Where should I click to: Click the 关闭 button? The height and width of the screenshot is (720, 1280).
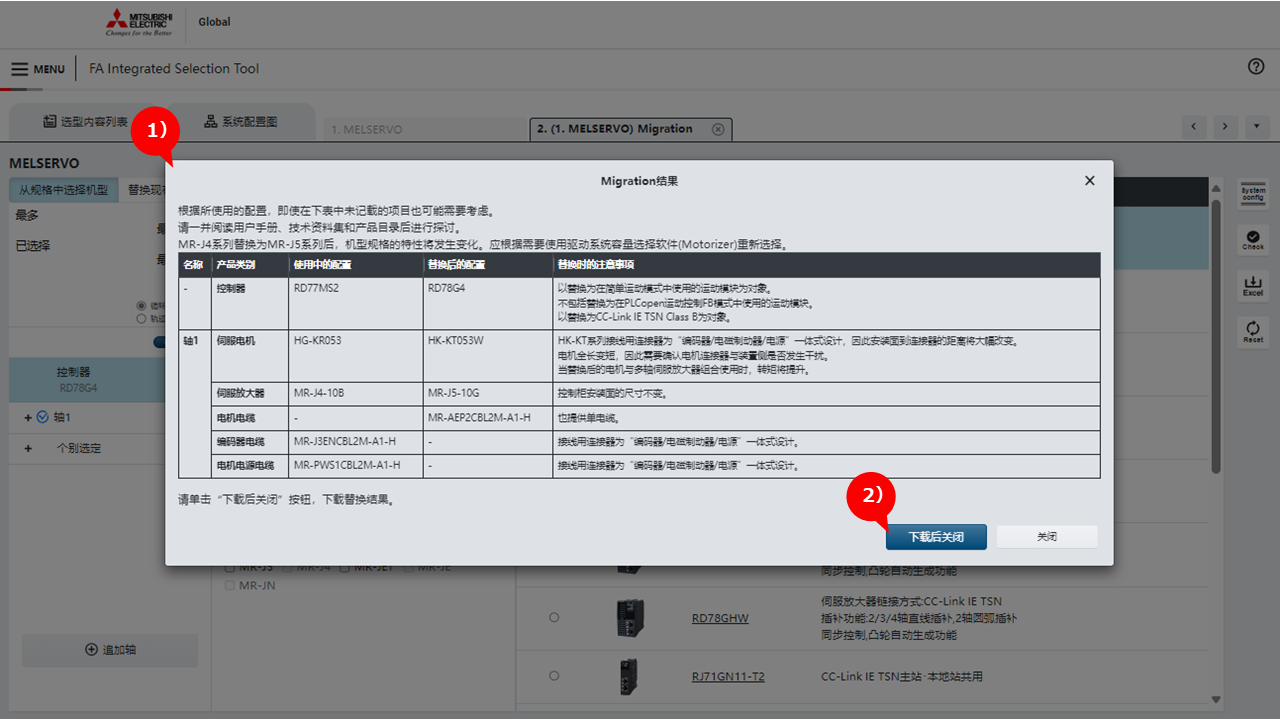pos(1047,537)
